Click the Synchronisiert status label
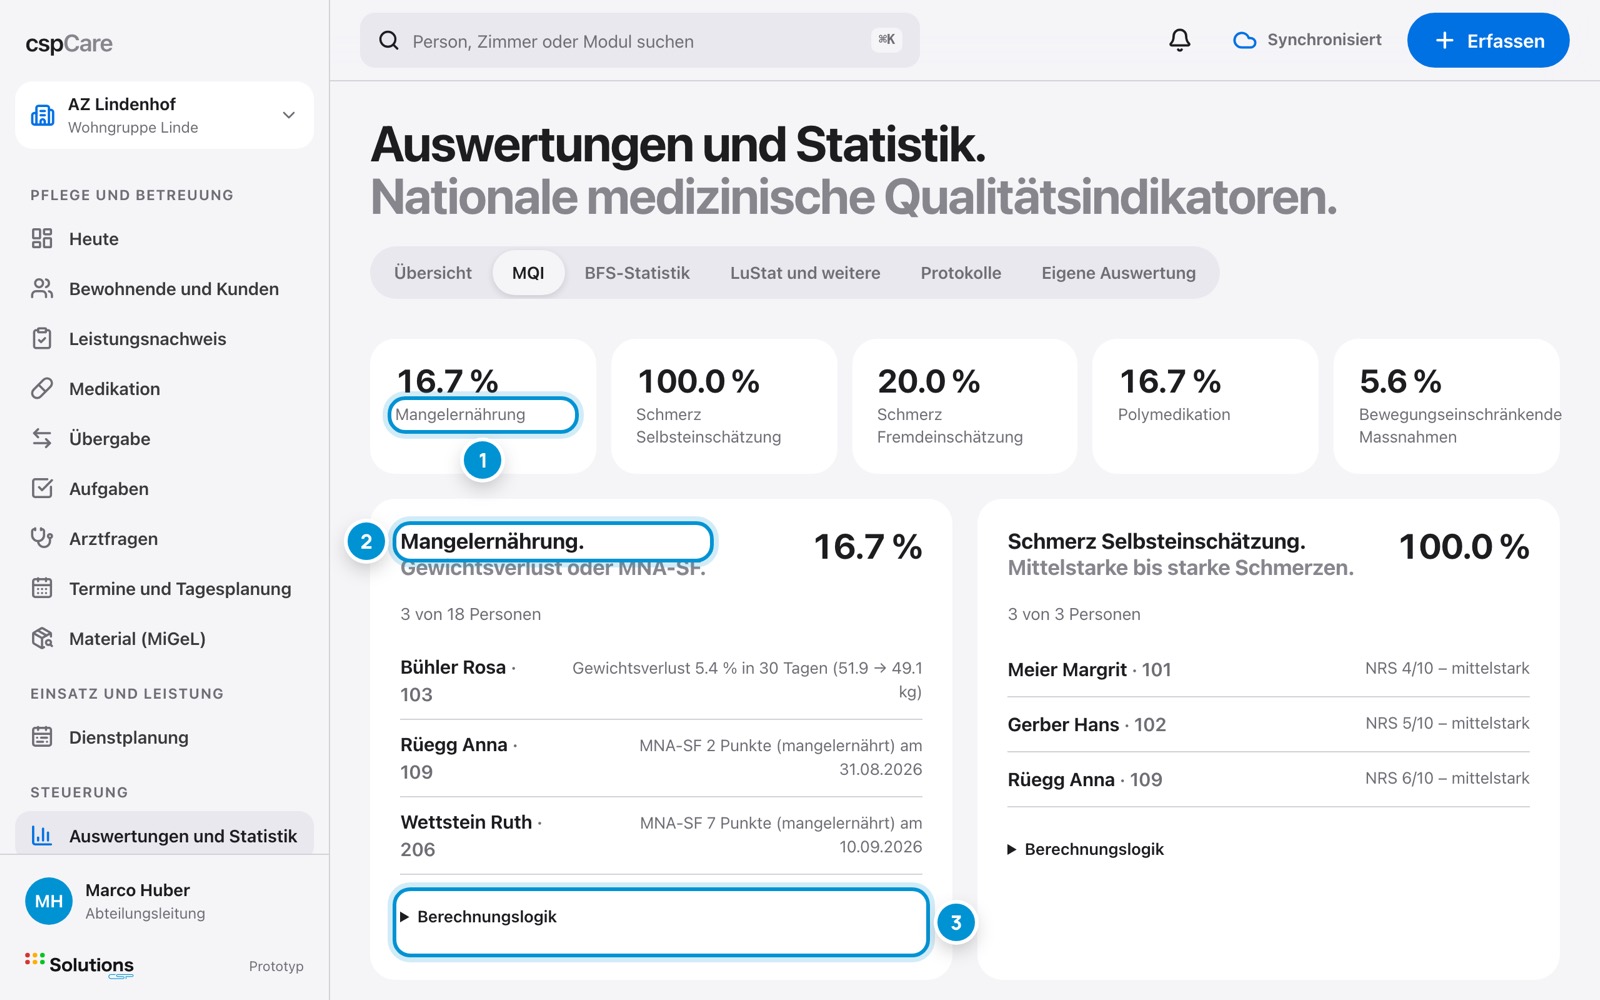The height and width of the screenshot is (1000, 1600). point(1324,40)
